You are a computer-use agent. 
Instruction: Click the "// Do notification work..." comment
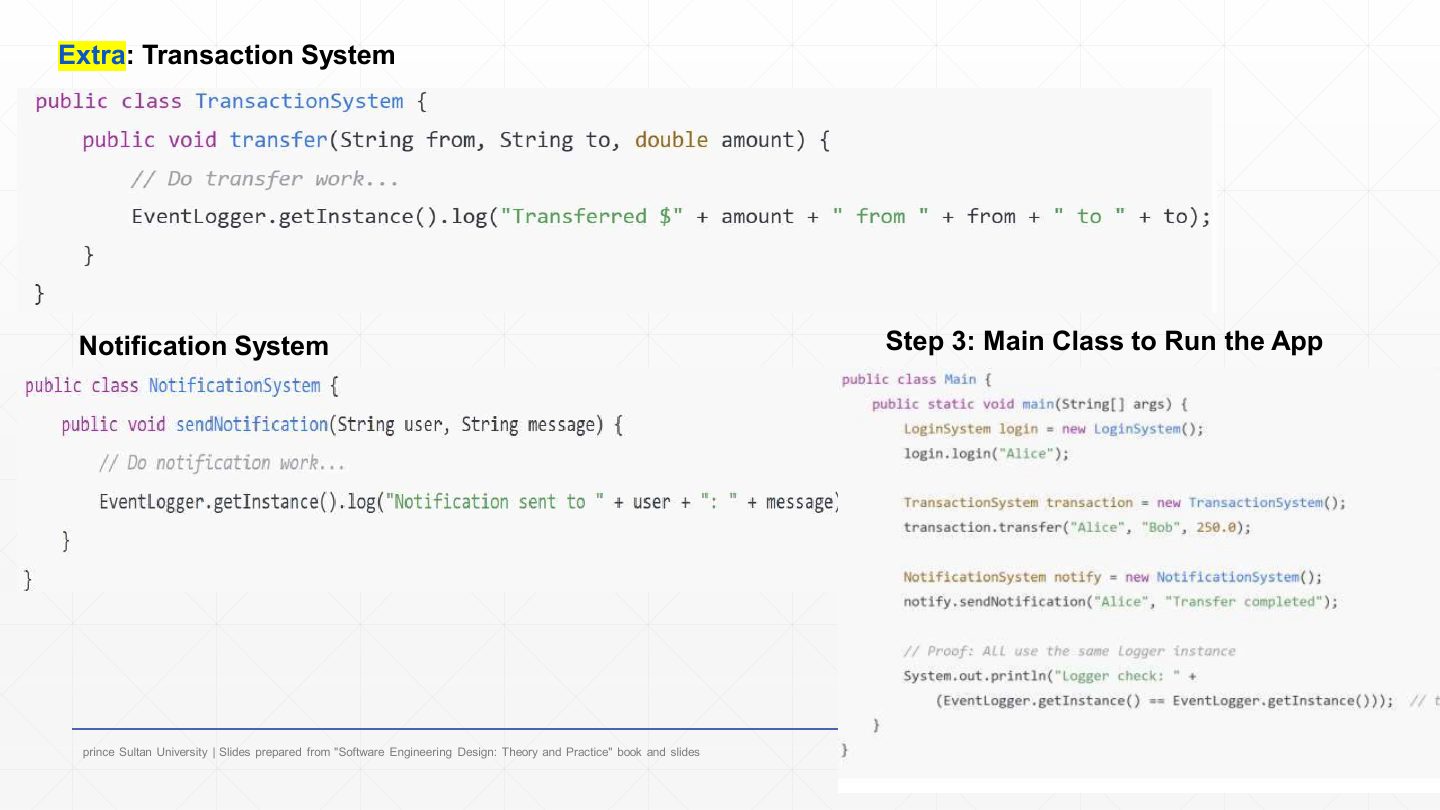222,463
